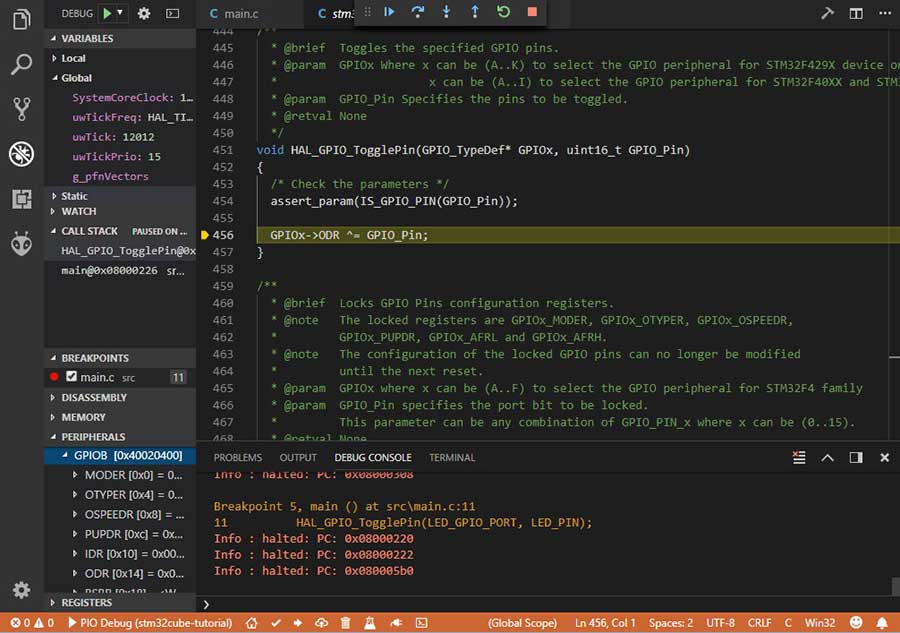Viewport: 900px width, 633px height.
Task: Switch to the TERMINAL tab
Action: (452, 457)
